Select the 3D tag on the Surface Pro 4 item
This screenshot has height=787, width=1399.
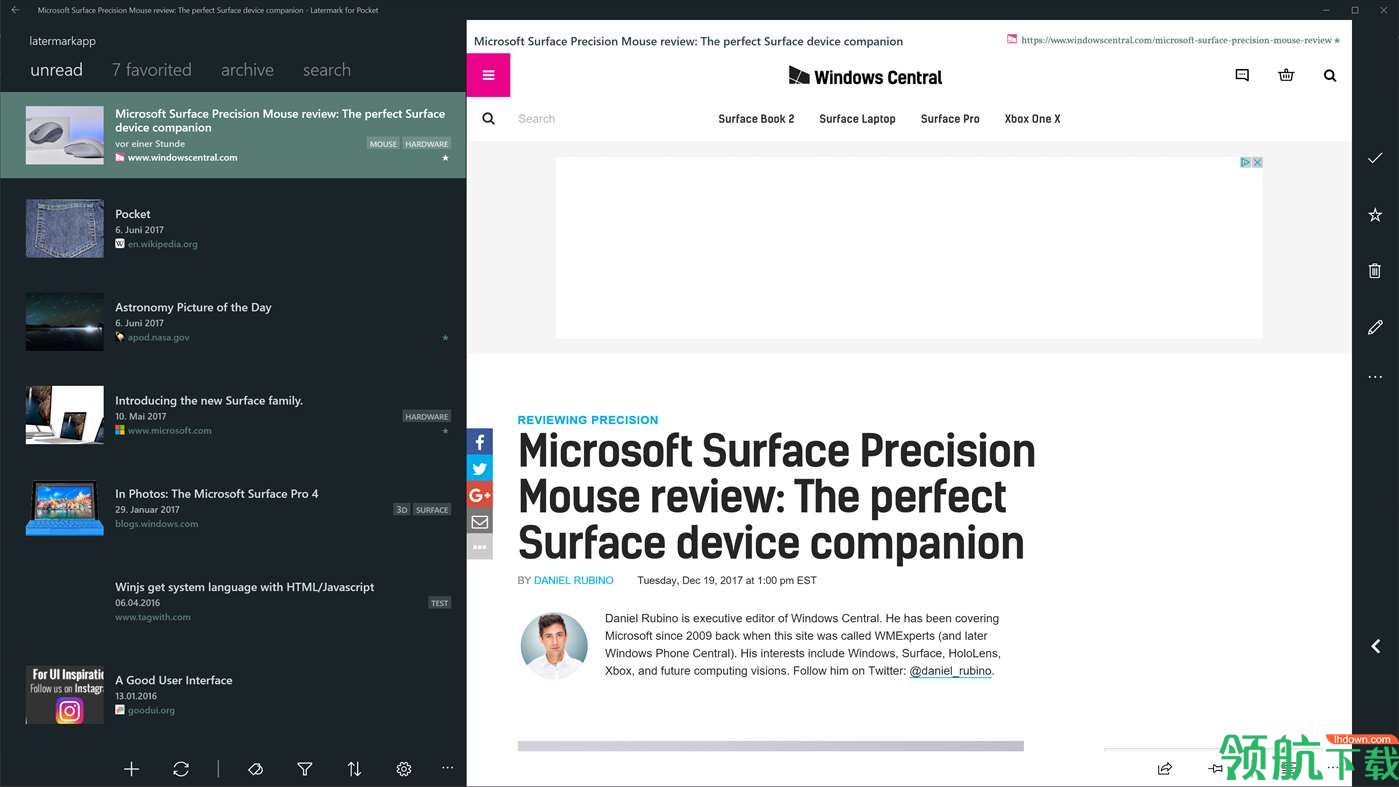pyautogui.click(x=401, y=510)
